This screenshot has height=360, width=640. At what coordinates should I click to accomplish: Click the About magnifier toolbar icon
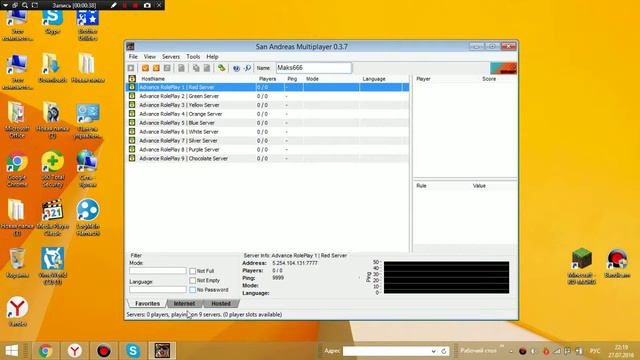tap(247, 68)
